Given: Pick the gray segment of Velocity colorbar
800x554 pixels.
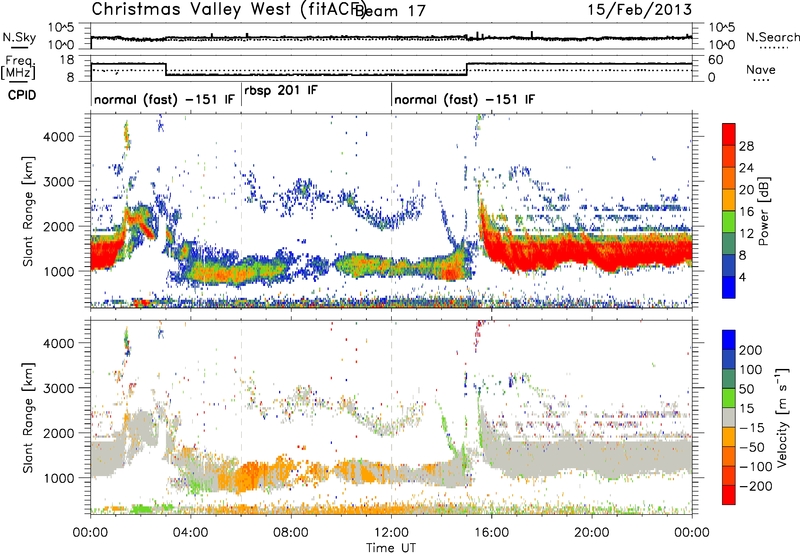Looking at the screenshot, I should (729, 418).
